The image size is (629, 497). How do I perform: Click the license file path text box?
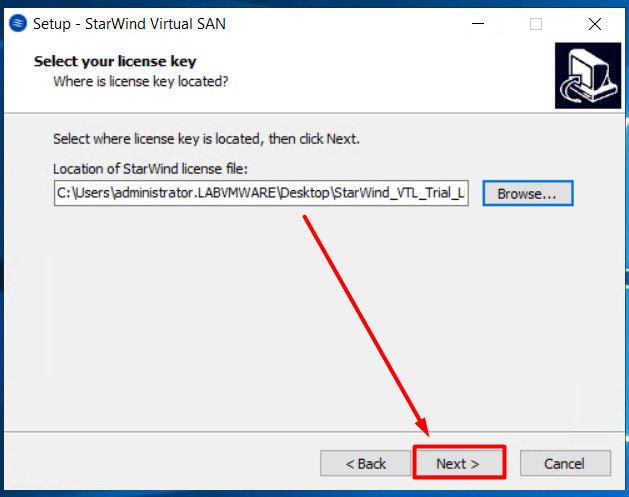260,194
